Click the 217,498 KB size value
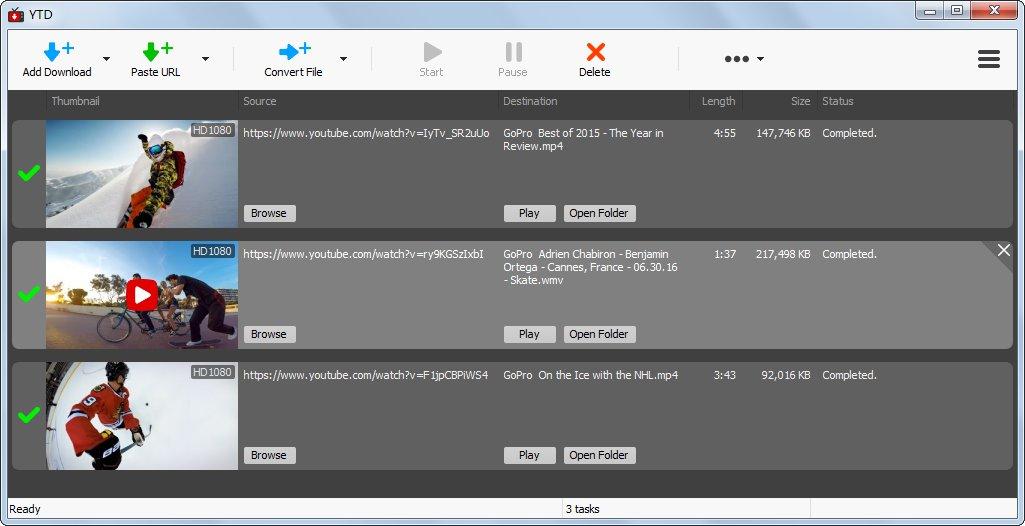1025x526 pixels. click(783, 254)
